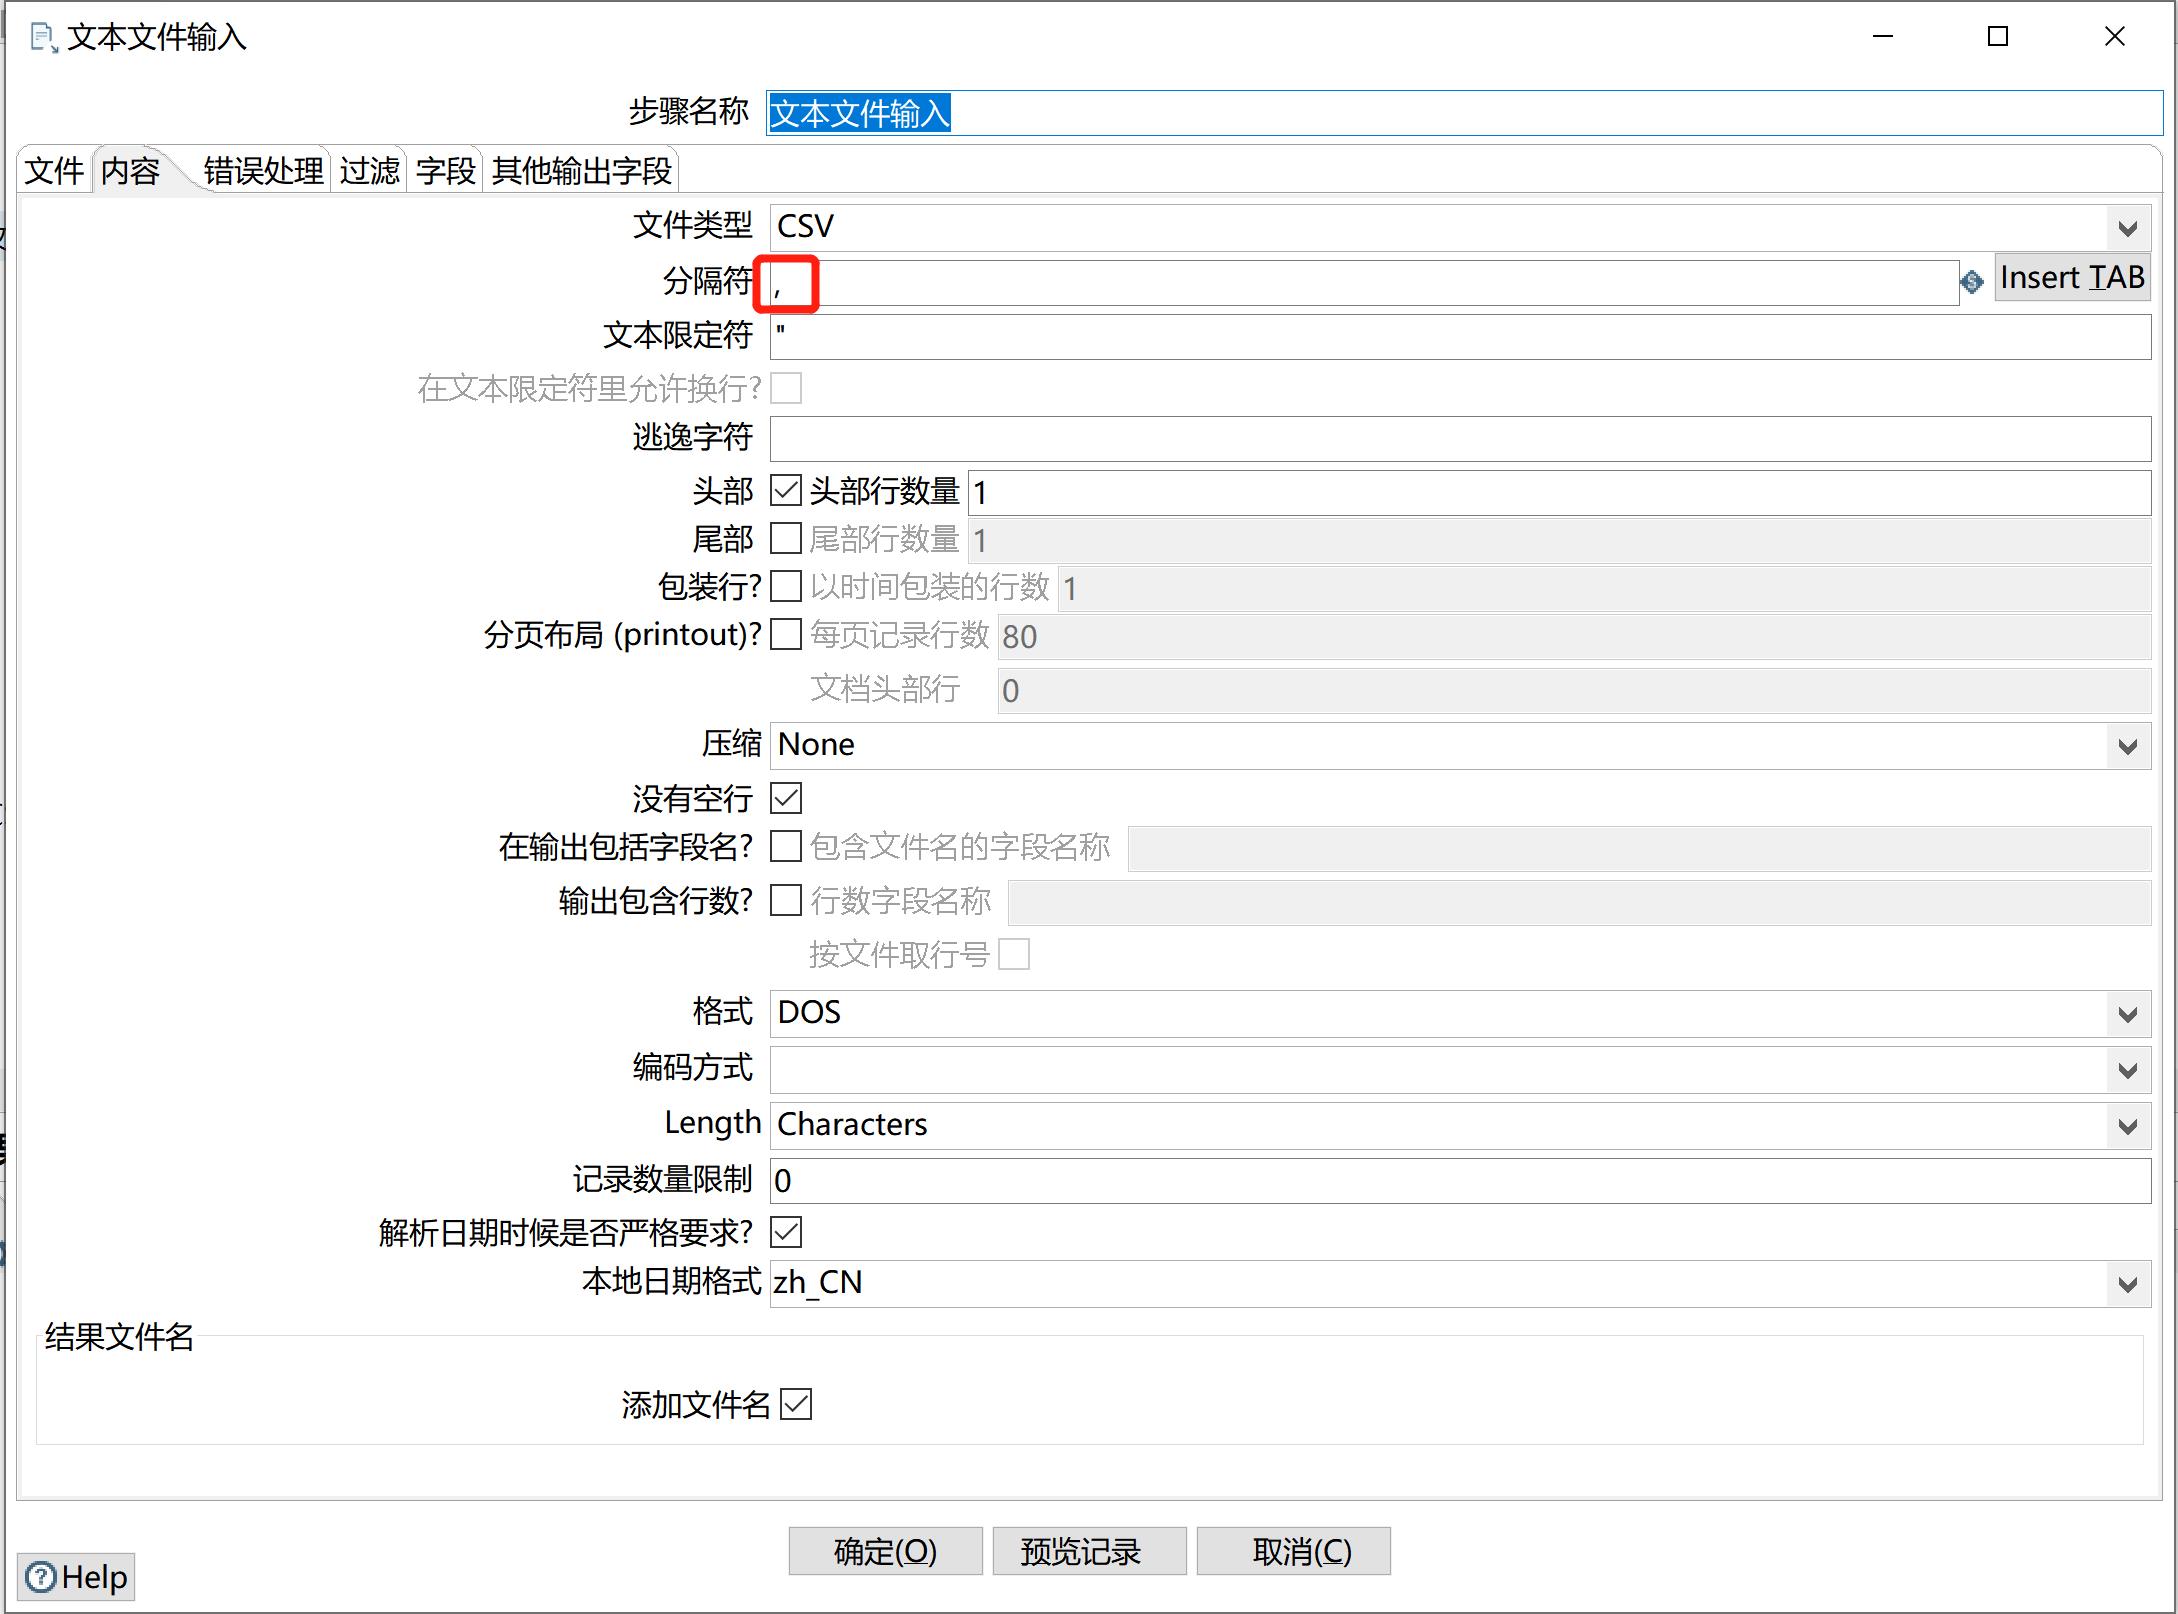This screenshot has height=1614, width=2178.
Task: Maximize the 文本文件输入 dialog window
Action: tap(1998, 37)
